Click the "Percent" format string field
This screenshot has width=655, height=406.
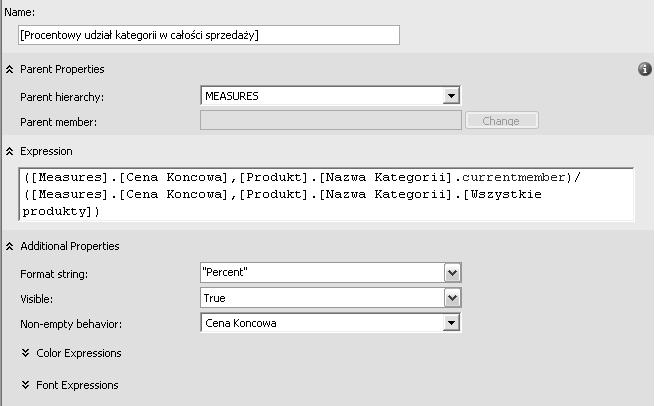(322, 273)
